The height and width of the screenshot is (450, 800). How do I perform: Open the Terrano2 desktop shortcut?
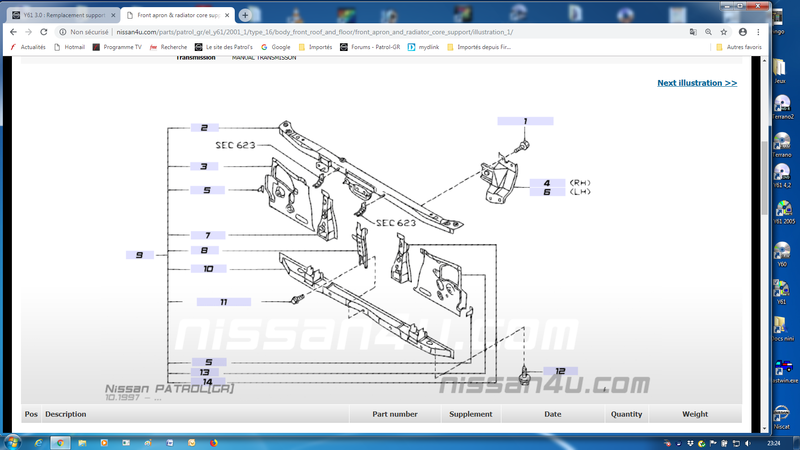[782, 107]
